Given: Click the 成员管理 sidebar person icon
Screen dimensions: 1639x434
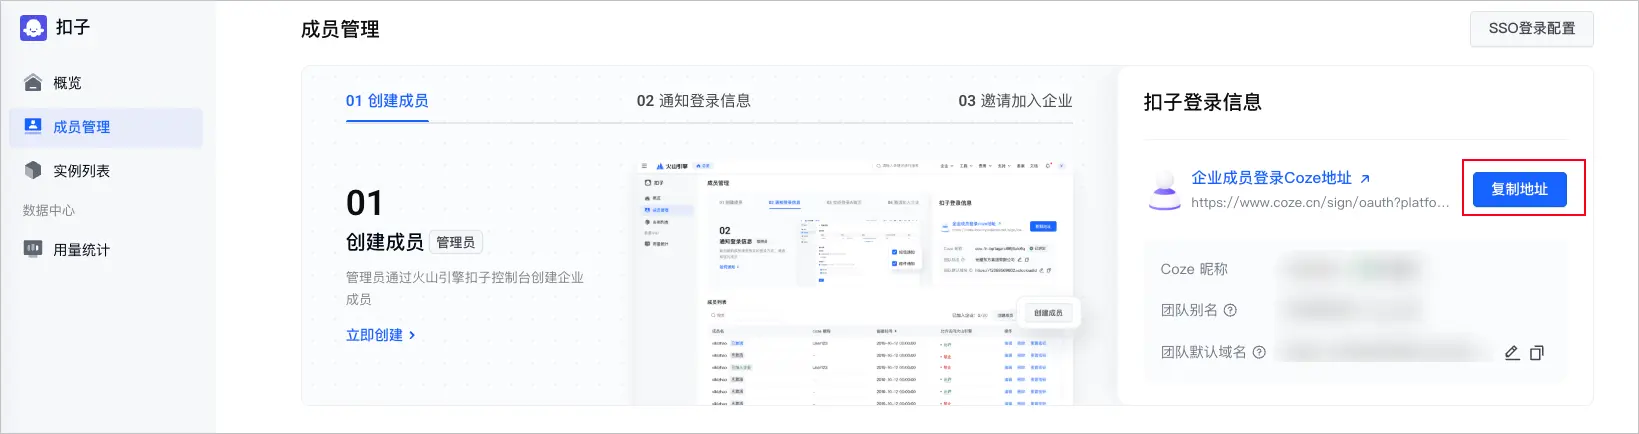Looking at the screenshot, I should click(x=33, y=126).
